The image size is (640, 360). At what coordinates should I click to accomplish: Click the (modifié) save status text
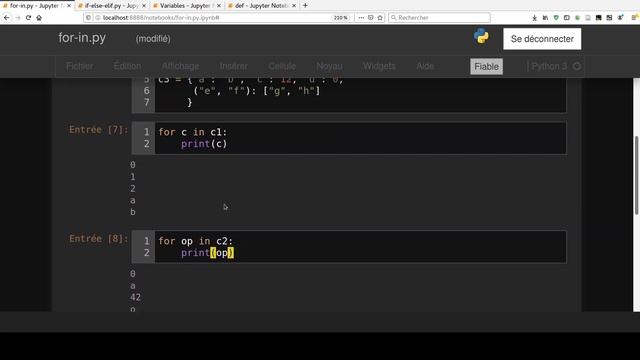point(153,39)
